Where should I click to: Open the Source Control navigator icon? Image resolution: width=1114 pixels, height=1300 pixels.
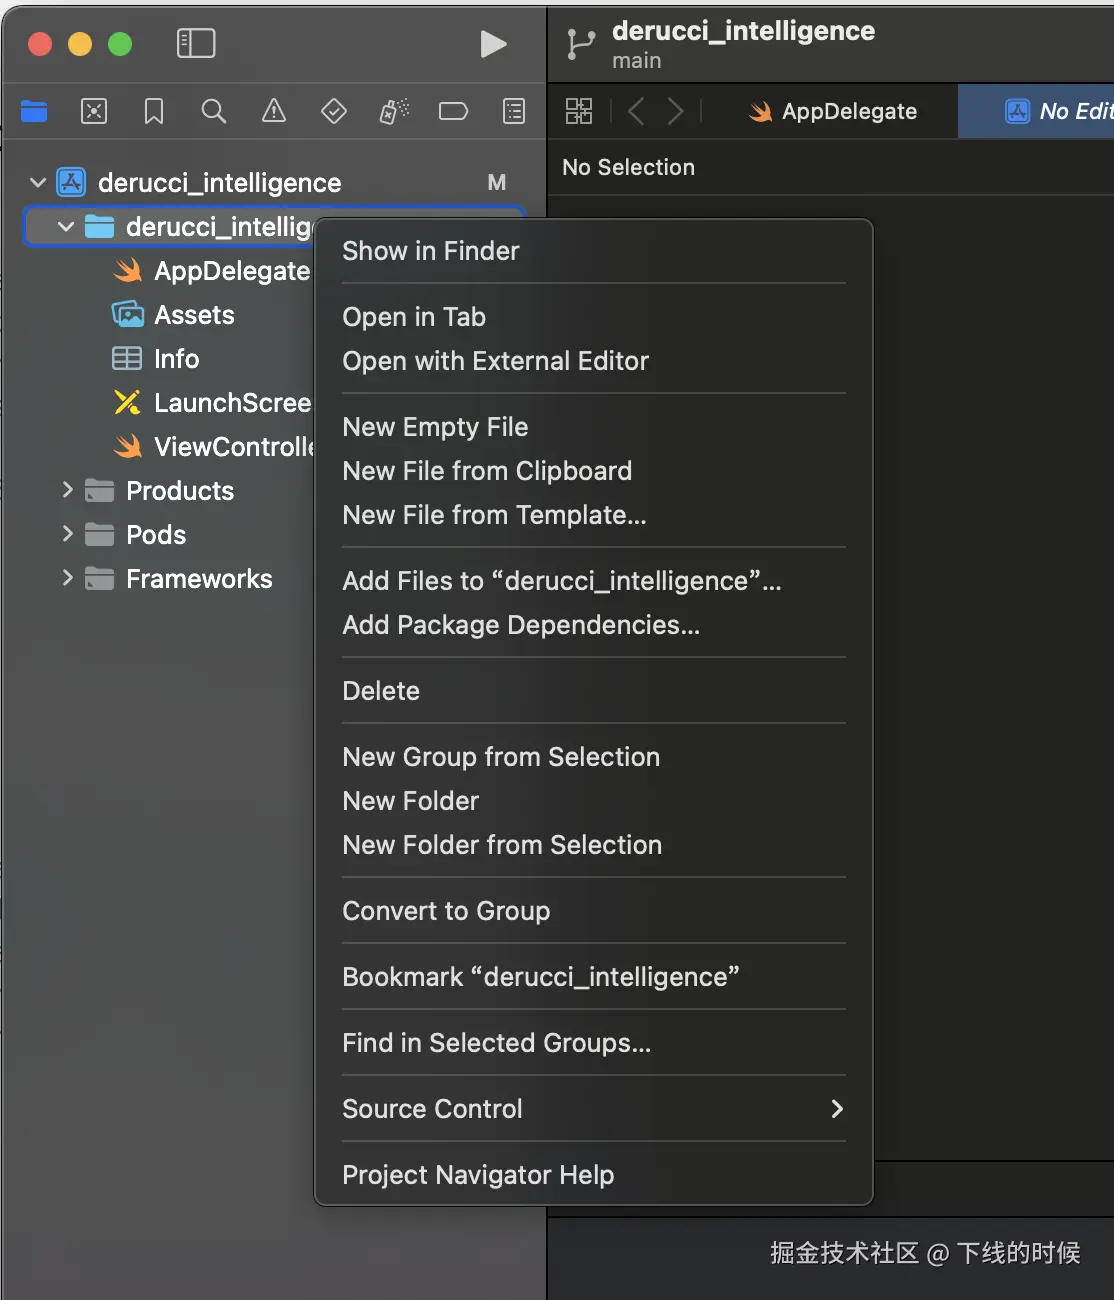click(x=94, y=111)
